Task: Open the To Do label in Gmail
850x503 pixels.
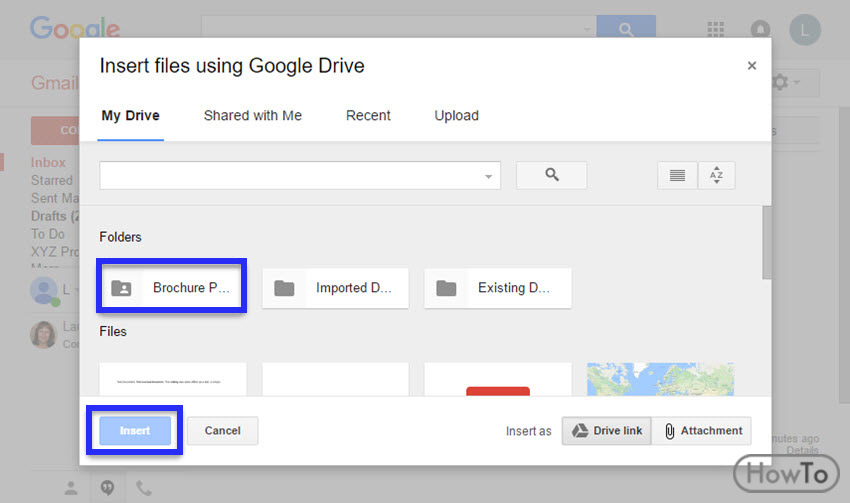Action: click(x=48, y=234)
